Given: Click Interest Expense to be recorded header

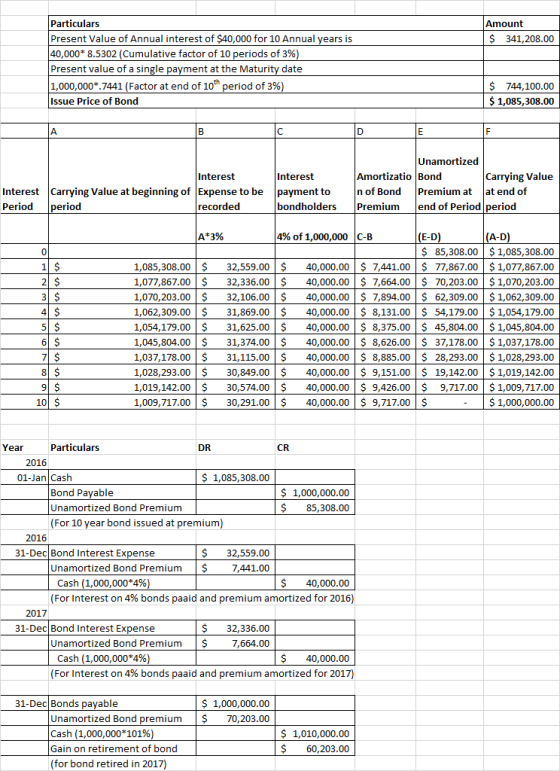Looking at the screenshot, I should (x=236, y=176).
